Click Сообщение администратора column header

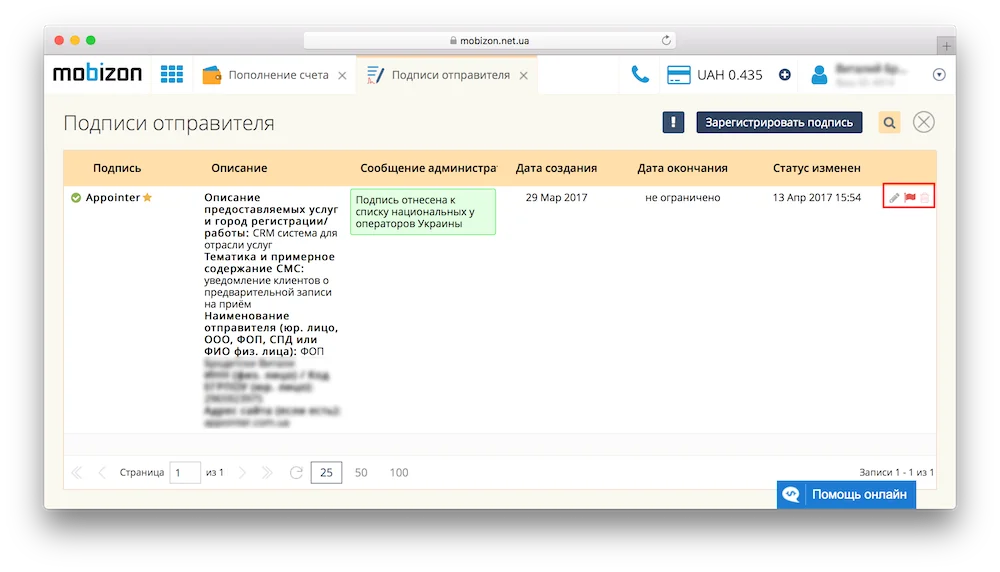428,168
